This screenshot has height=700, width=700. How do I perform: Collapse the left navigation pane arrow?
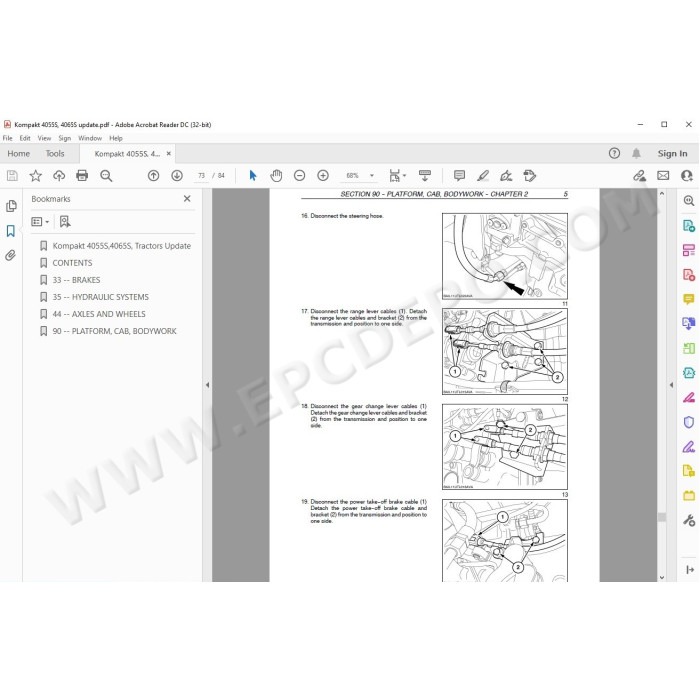click(207, 385)
